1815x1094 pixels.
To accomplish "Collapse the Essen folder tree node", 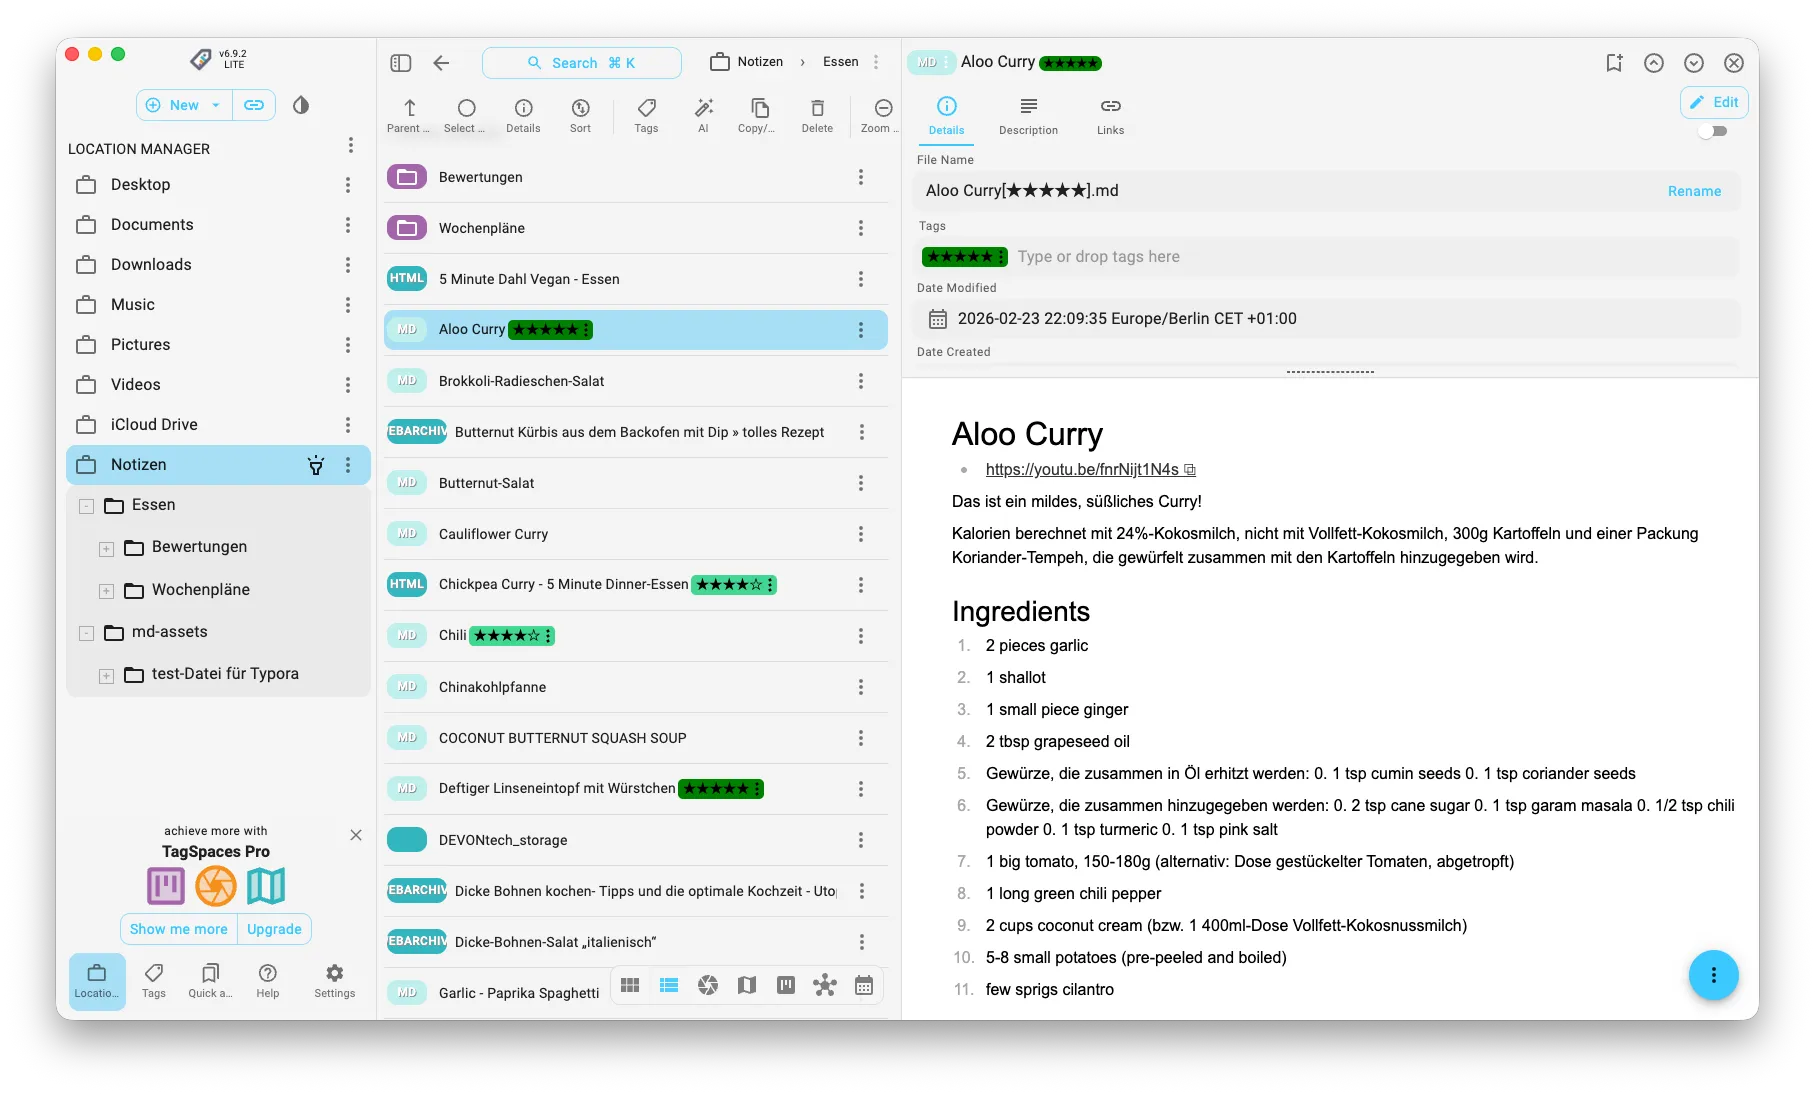I will [87, 506].
